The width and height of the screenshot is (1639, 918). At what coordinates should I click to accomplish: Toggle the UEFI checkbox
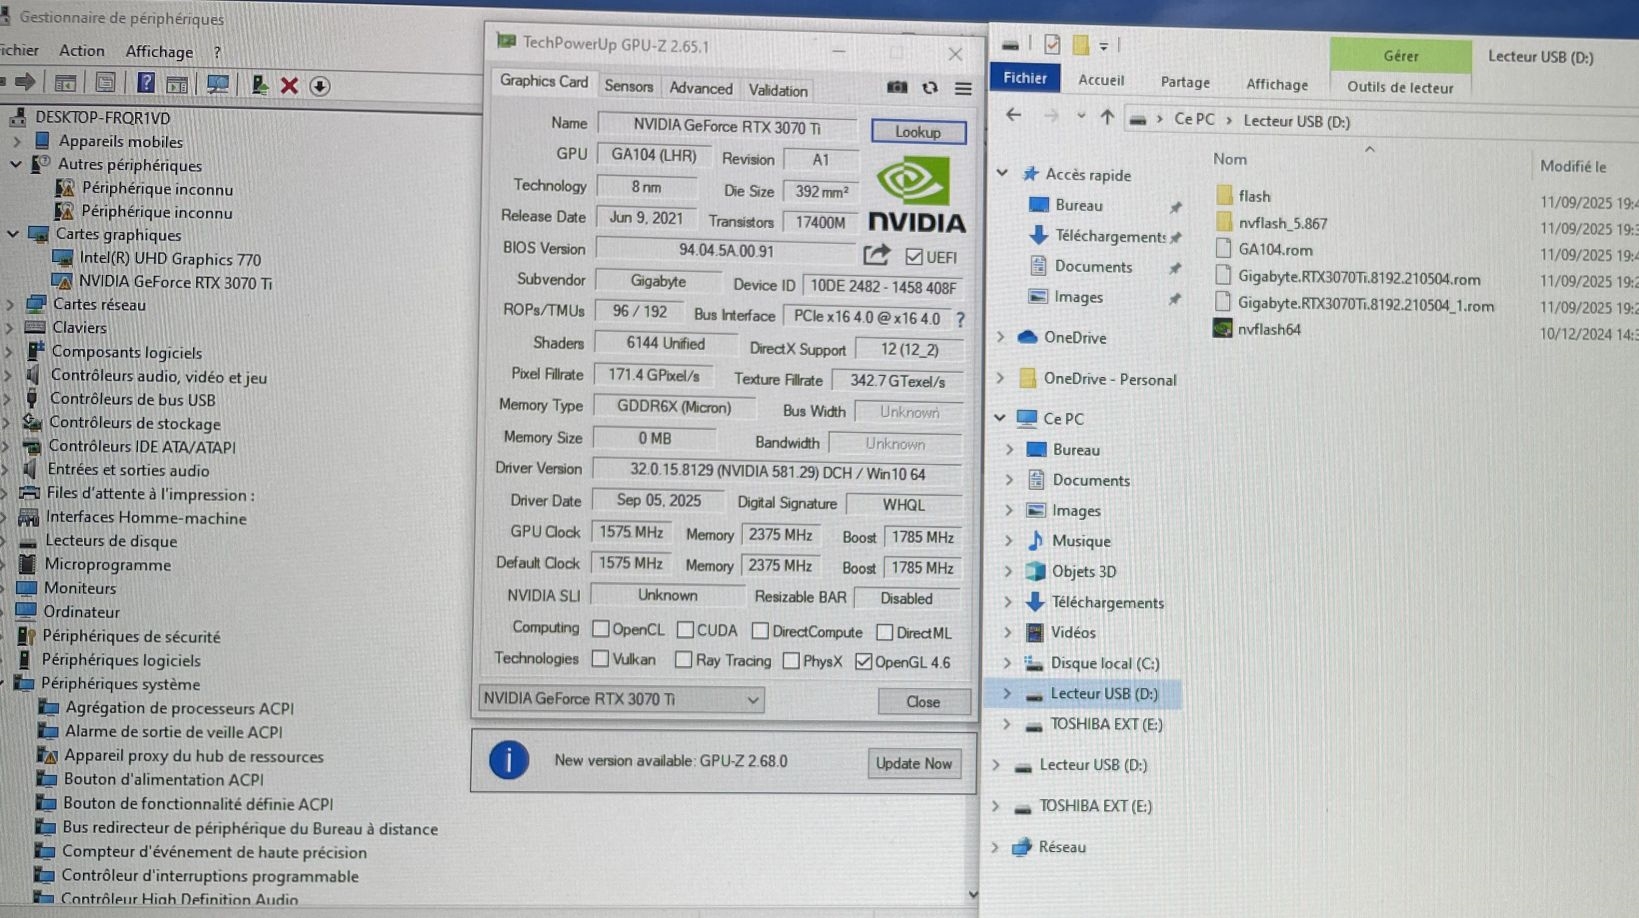913,257
